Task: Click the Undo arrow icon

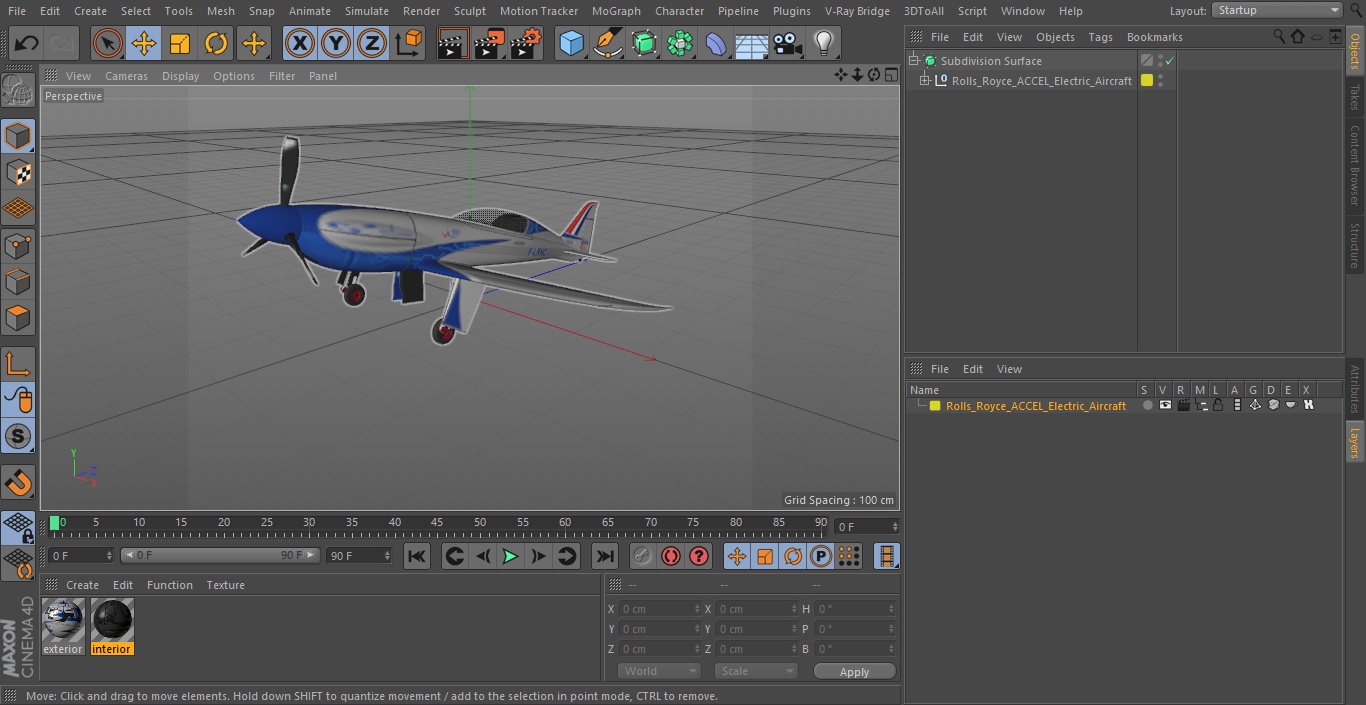Action: tap(26, 43)
